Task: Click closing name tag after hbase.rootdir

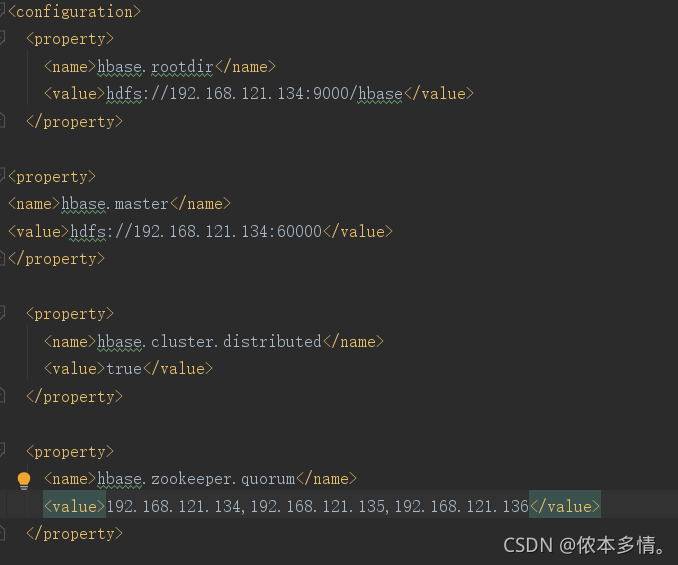Action: tap(245, 67)
